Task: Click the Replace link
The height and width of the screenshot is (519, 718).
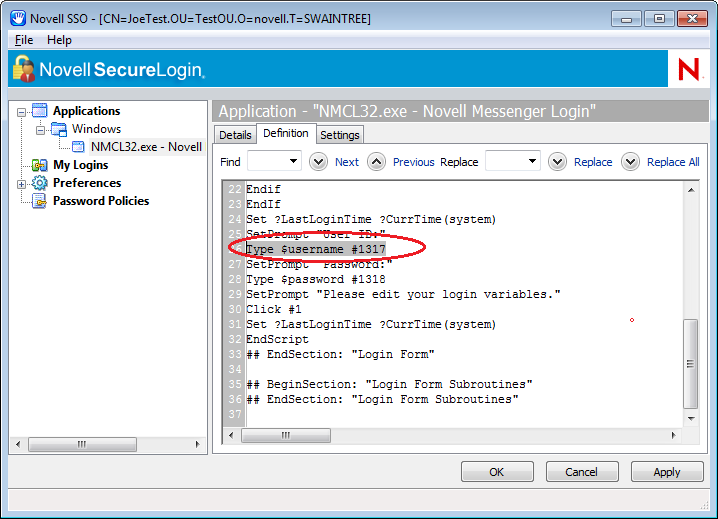Action: pos(593,162)
